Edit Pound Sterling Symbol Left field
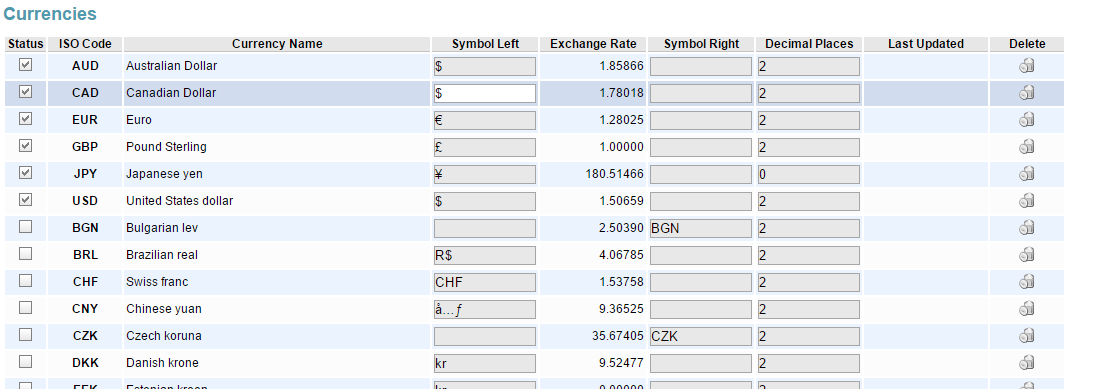The image size is (1100, 389). coord(485,147)
